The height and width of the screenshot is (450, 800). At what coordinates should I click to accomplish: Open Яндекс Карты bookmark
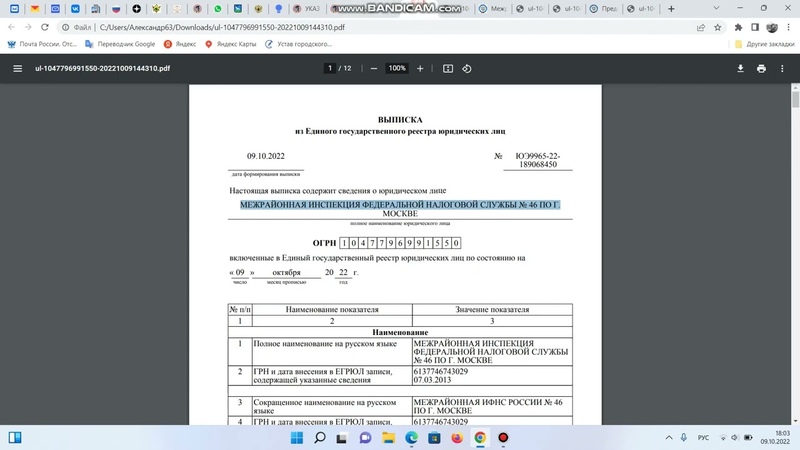(230, 44)
